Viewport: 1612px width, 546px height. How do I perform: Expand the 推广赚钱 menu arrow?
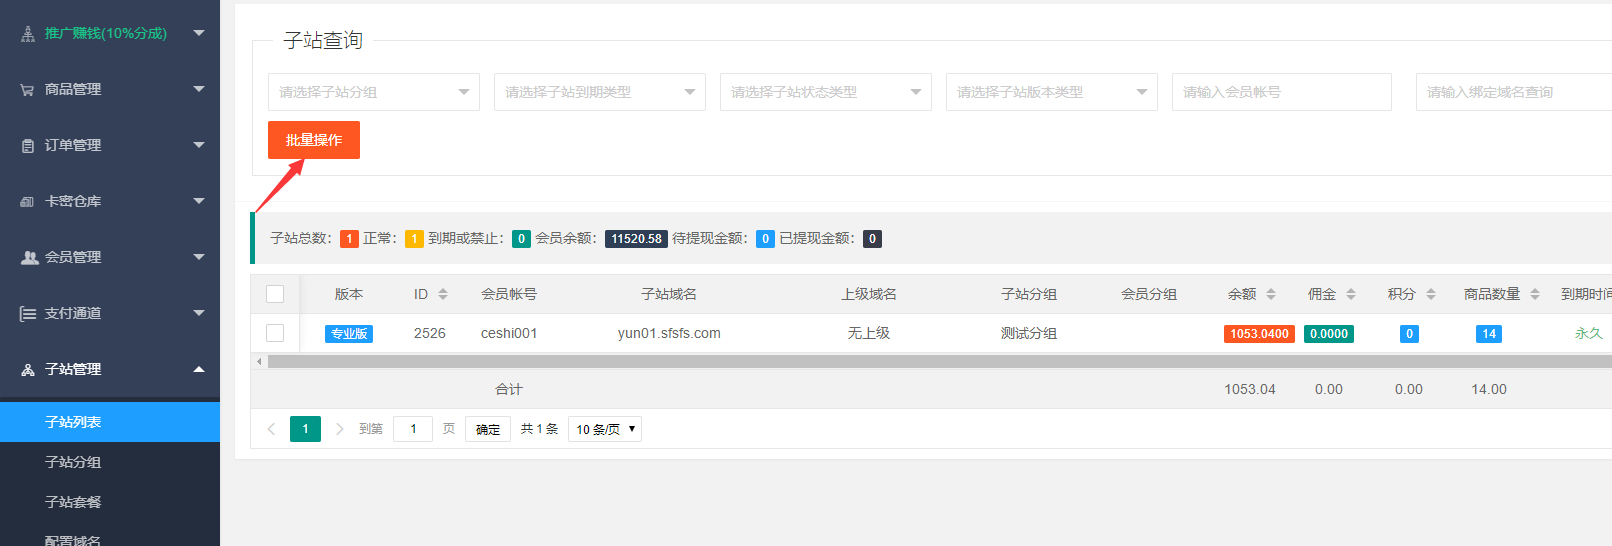tap(199, 33)
